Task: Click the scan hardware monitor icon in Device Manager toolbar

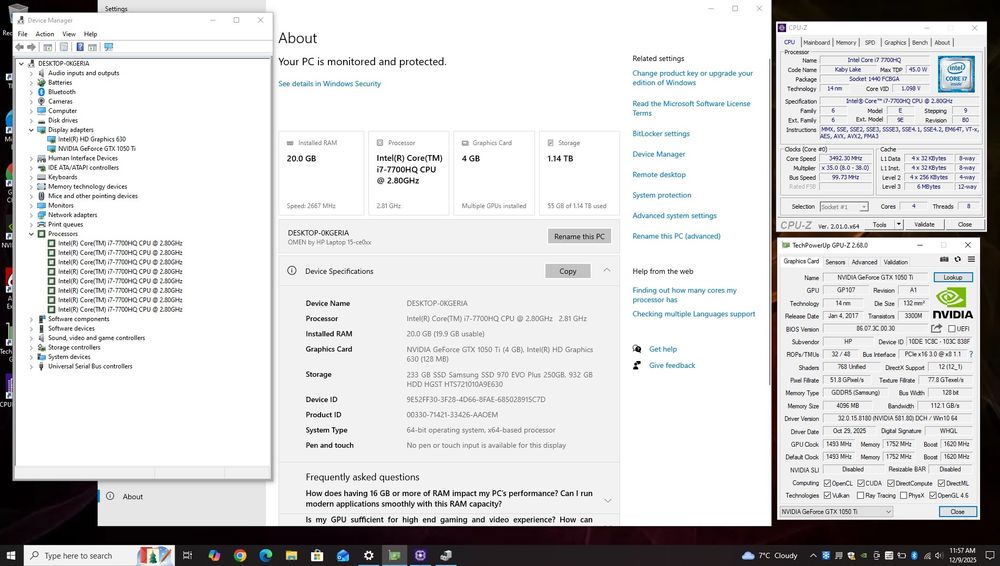Action: (108, 47)
